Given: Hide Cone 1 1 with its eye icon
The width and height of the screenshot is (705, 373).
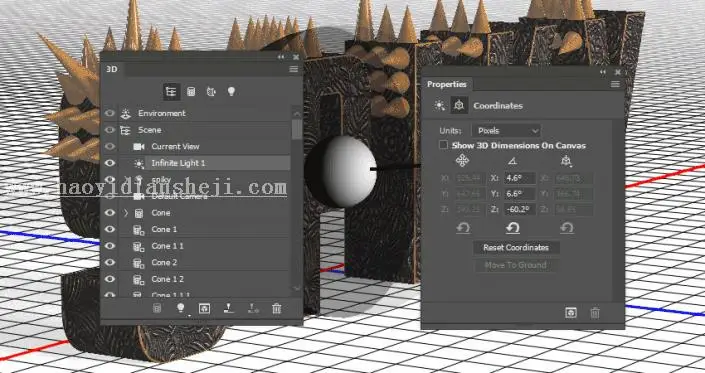Looking at the screenshot, I should (110, 246).
